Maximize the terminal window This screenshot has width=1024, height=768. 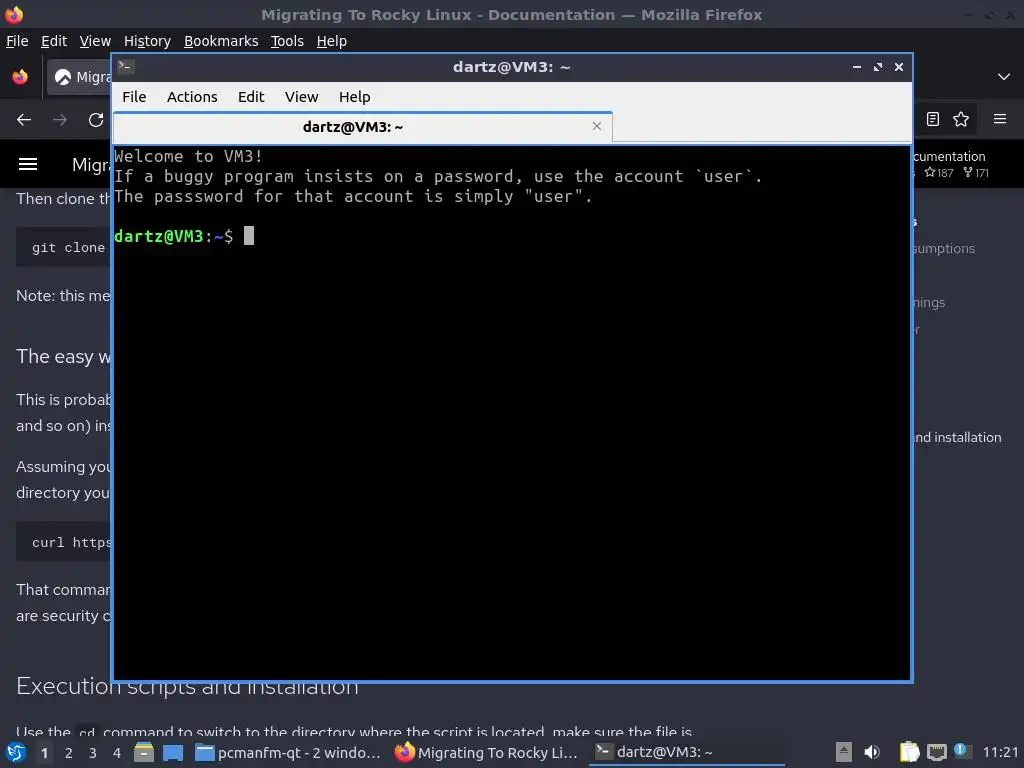click(x=878, y=67)
